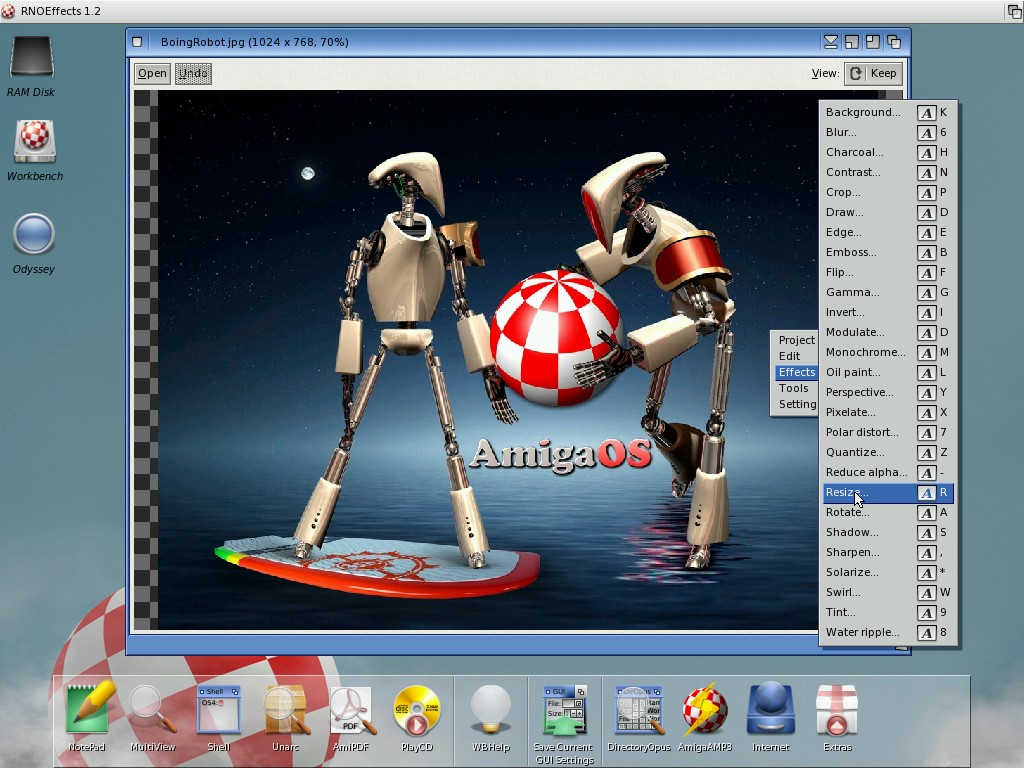The width and height of the screenshot is (1024, 768).
Task: Click the screen depth gadget in the title bar
Action: pos(1013,11)
